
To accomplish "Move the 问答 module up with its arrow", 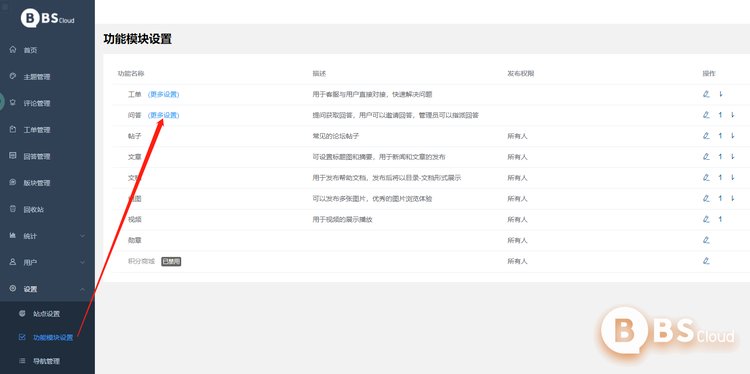I will click(x=720, y=115).
